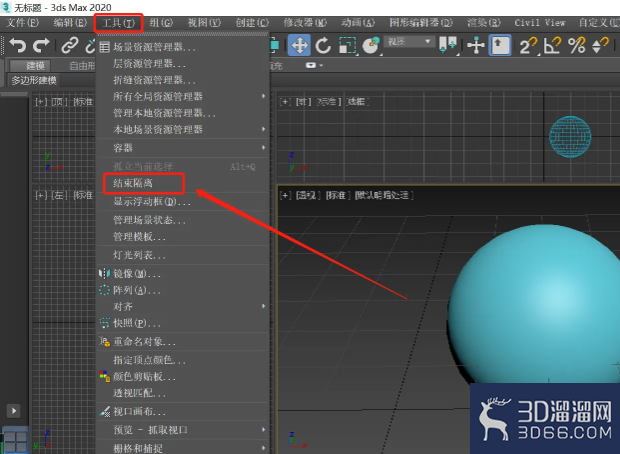Open the 修改器(M) menu
Image resolution: width=620 pixels, height=454 pixels.
[305, 23]
